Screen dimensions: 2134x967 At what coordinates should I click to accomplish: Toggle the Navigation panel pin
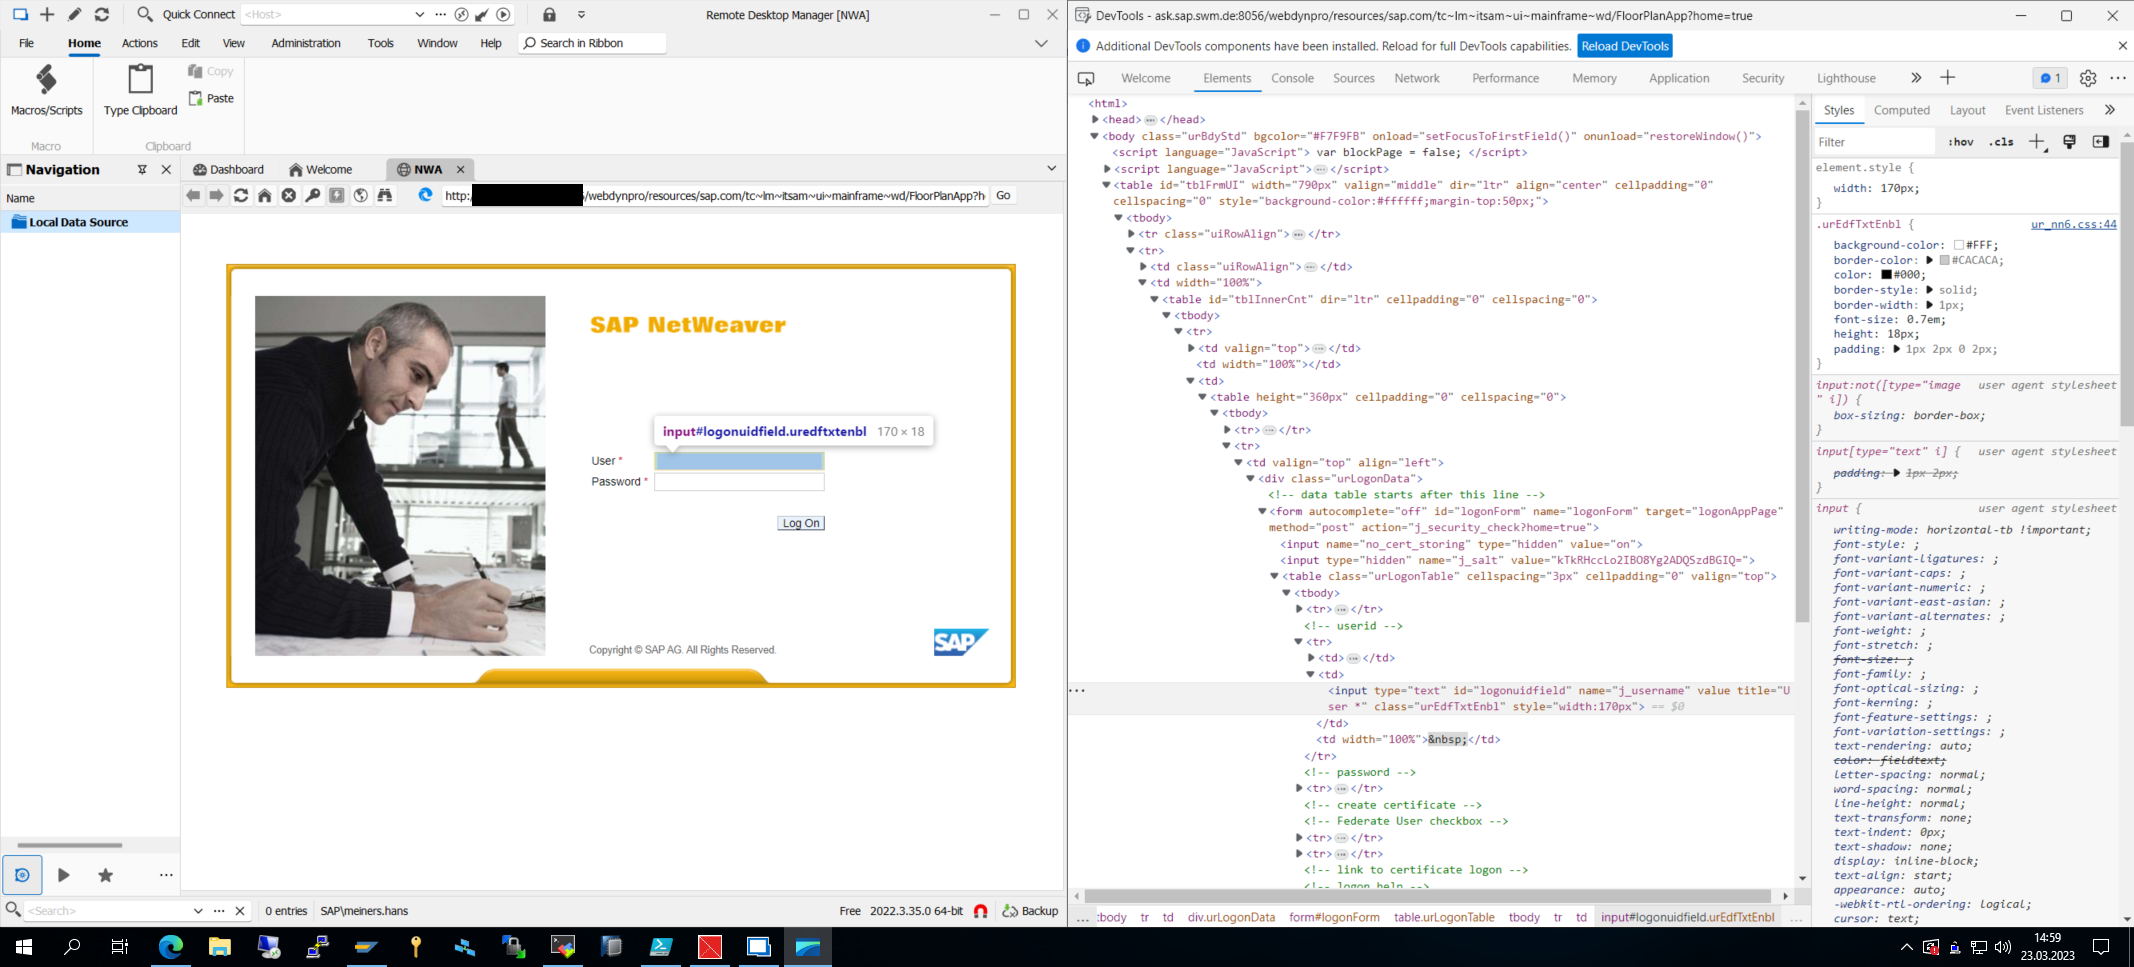click(x=142, y=170)
